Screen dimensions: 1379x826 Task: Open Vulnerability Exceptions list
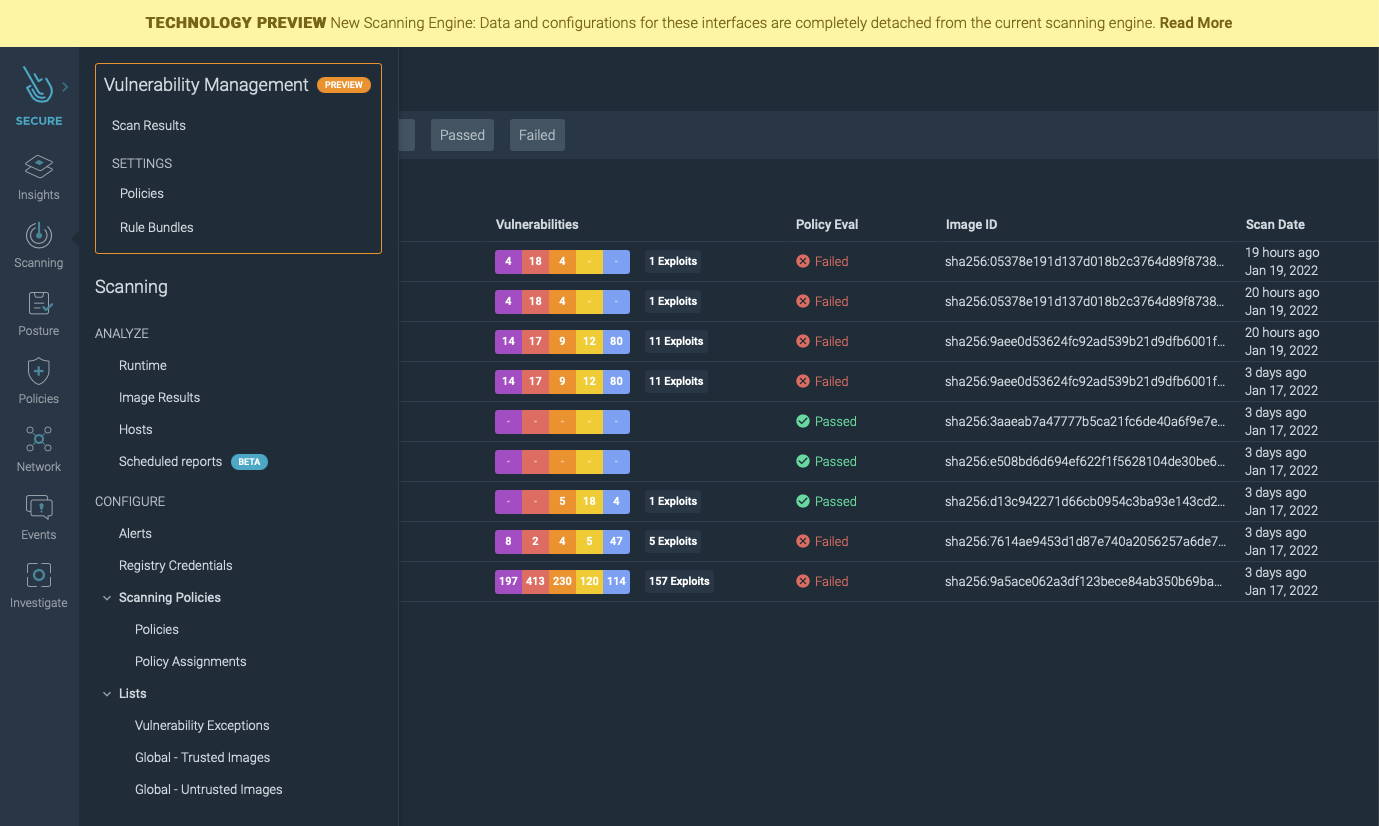point(203,725)
